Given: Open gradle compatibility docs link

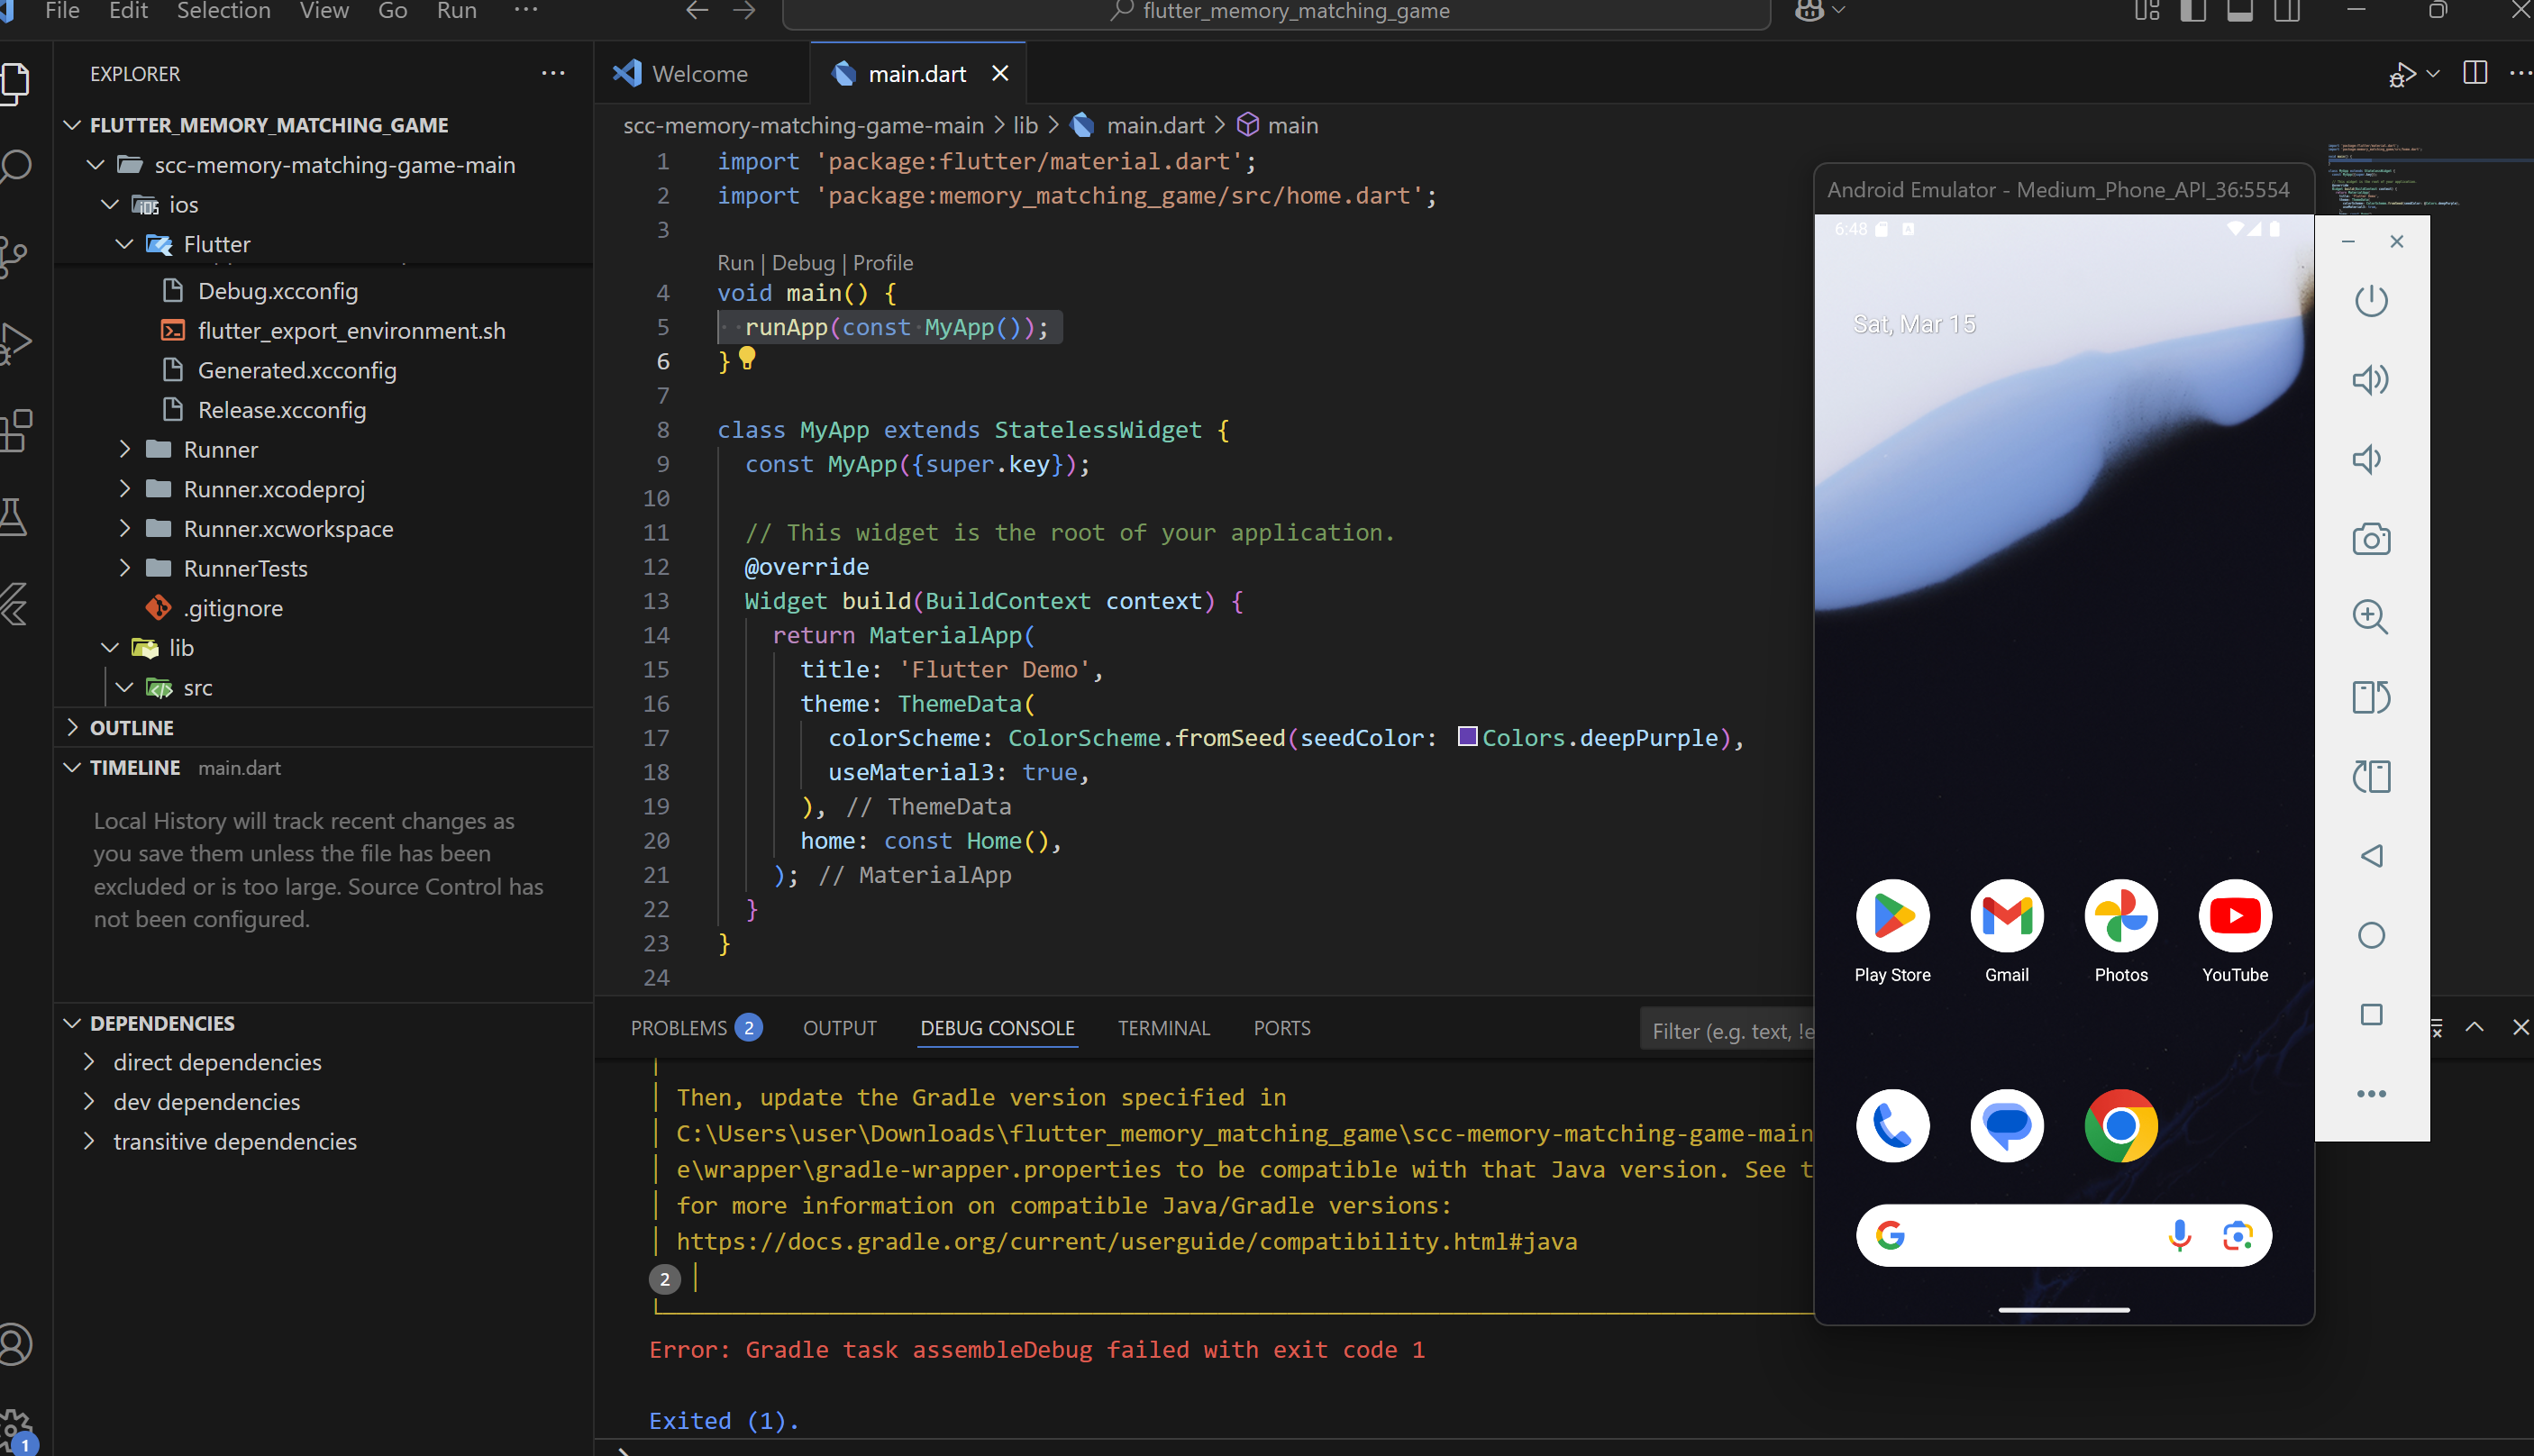Looking at the screenshot, I should pyautogui.click(x=1127, y=1241).
